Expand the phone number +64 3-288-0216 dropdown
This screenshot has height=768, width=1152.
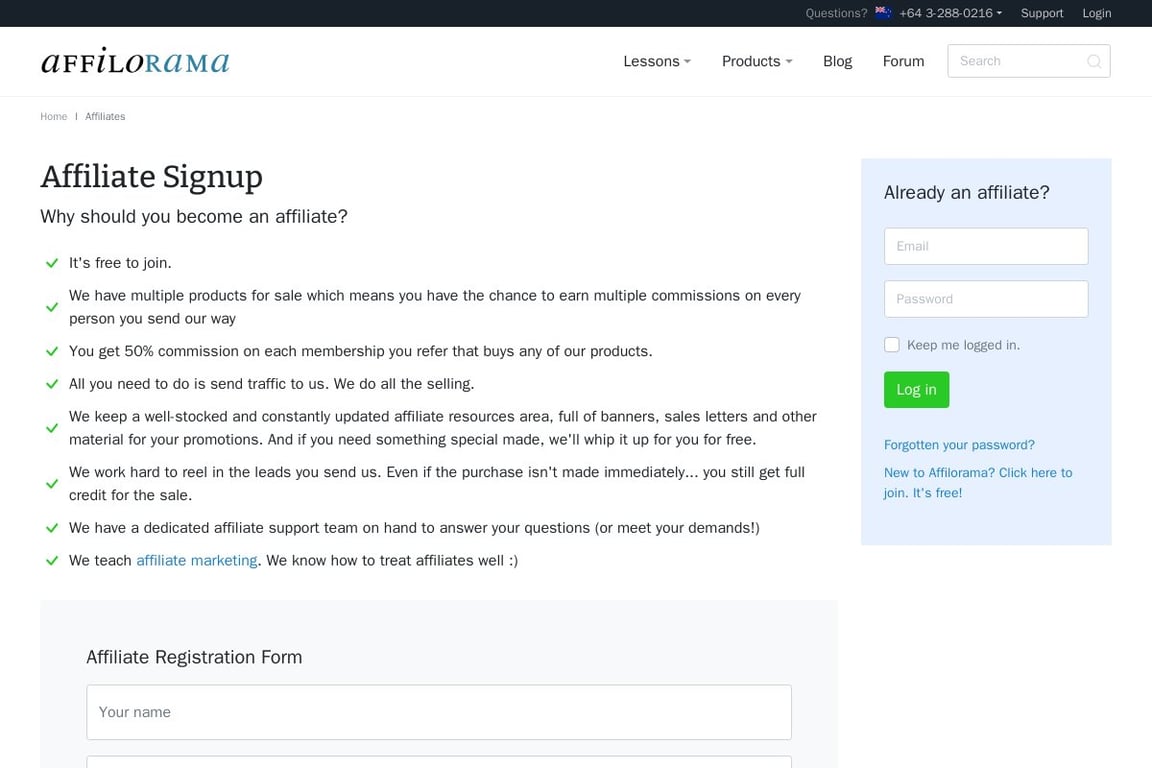950,13
